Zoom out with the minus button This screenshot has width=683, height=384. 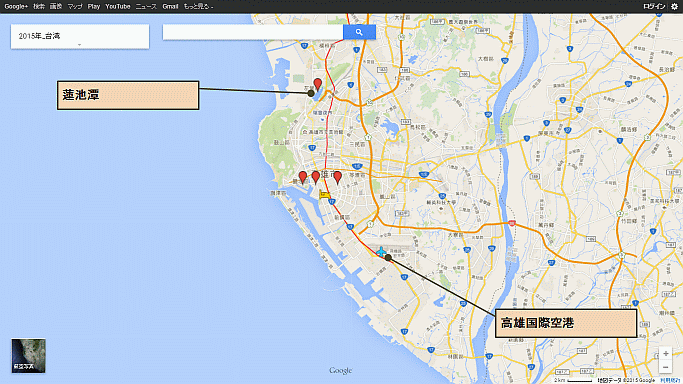pyautogui.click(x=666, y=367)
